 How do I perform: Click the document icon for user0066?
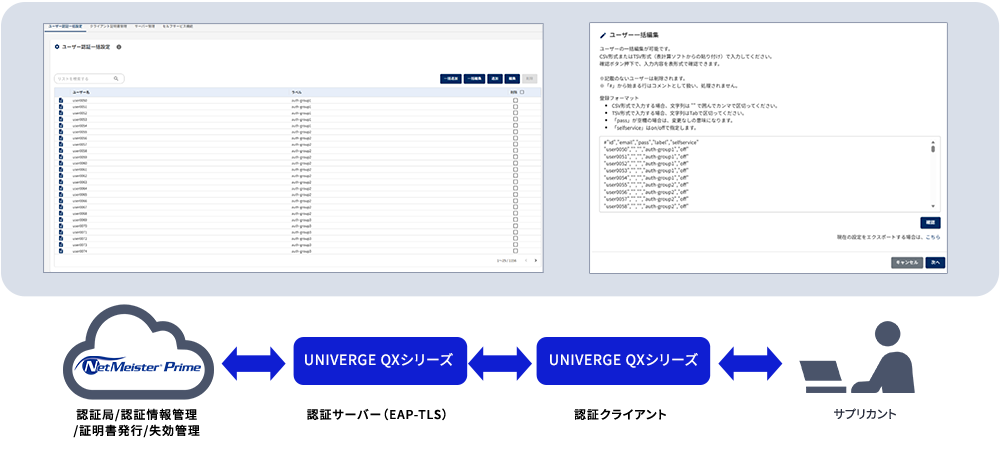[61, 201]
